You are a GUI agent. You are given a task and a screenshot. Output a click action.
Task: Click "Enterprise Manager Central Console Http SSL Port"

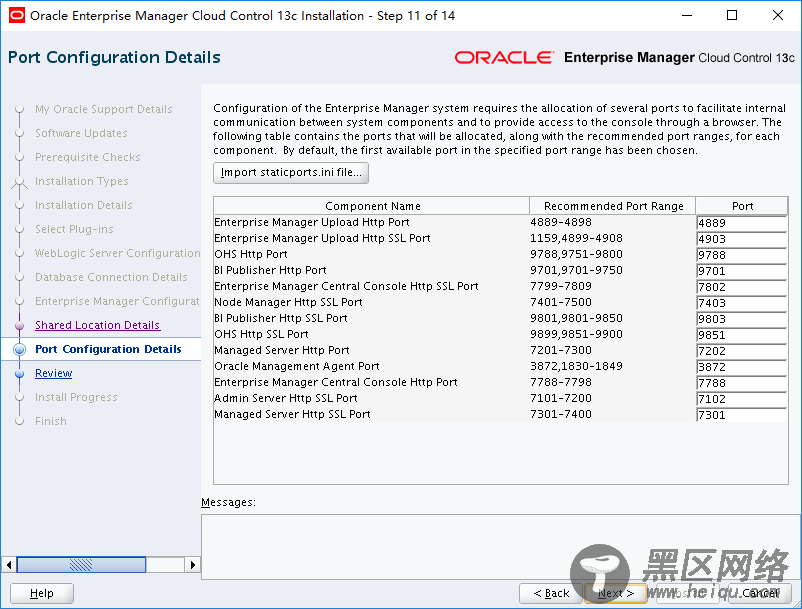click(x=346, y=286)
